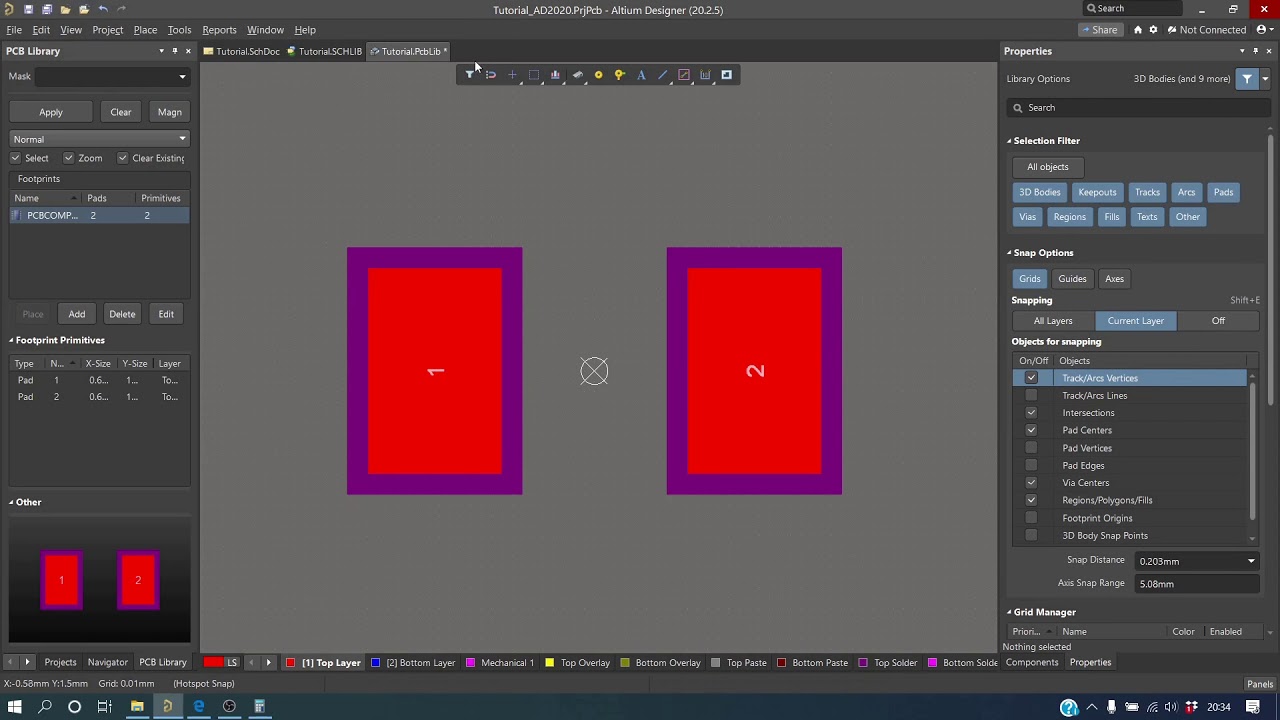Select the Place Via tool icon
The width and height of the screenshot is (1280, 720).
[x=620, y=75]
